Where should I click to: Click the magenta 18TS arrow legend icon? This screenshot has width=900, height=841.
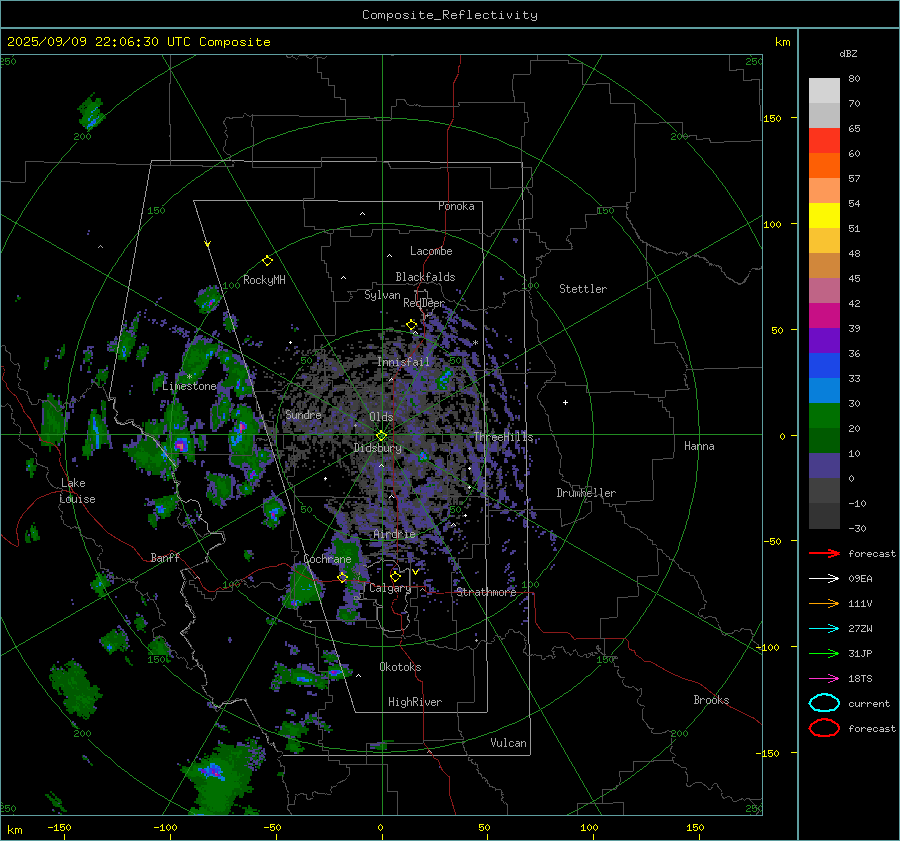824,679
